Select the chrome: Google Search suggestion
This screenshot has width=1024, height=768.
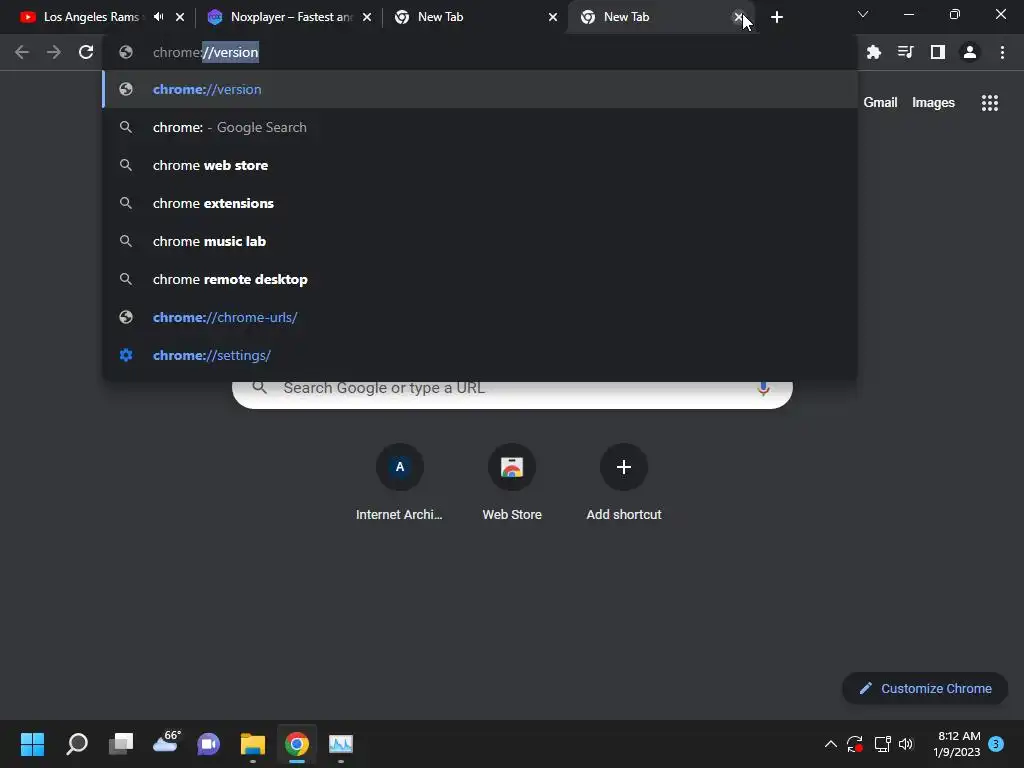pos(480,127)
